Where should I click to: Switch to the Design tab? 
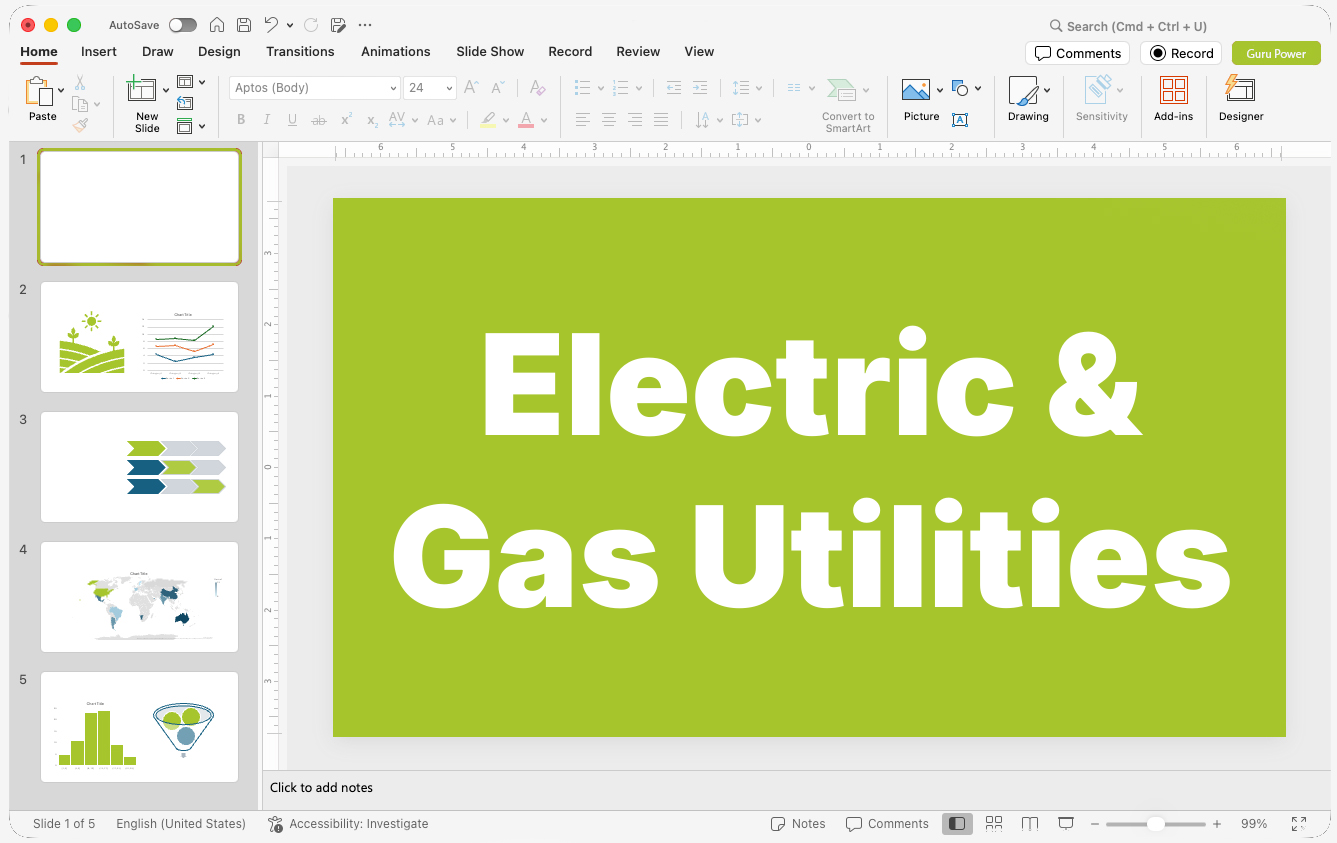(219, 51)
